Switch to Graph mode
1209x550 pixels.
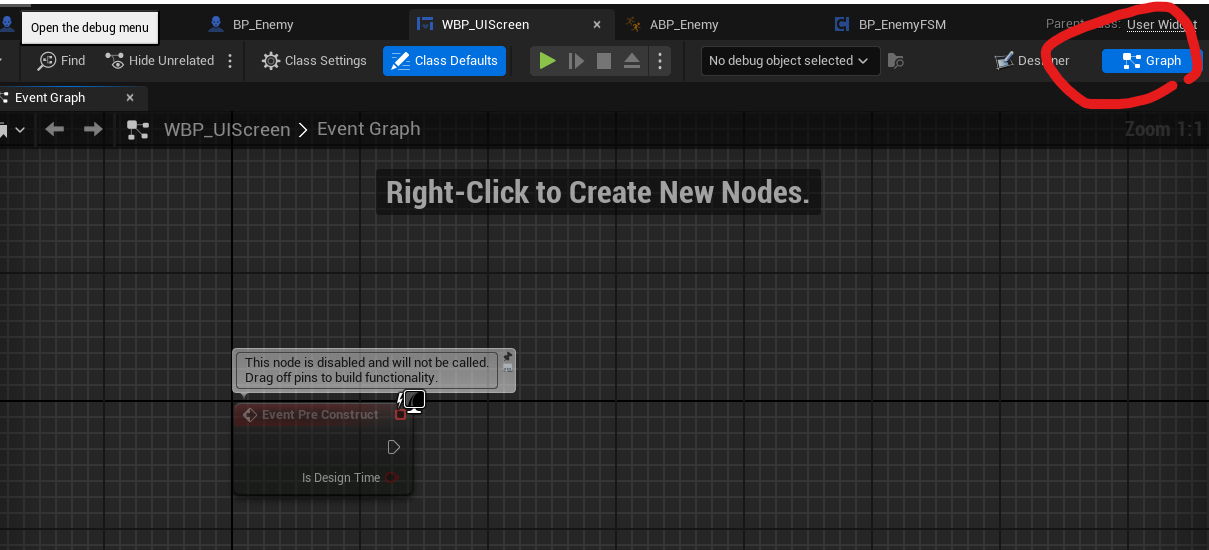pyautogui.click(x=1151, y=61)
